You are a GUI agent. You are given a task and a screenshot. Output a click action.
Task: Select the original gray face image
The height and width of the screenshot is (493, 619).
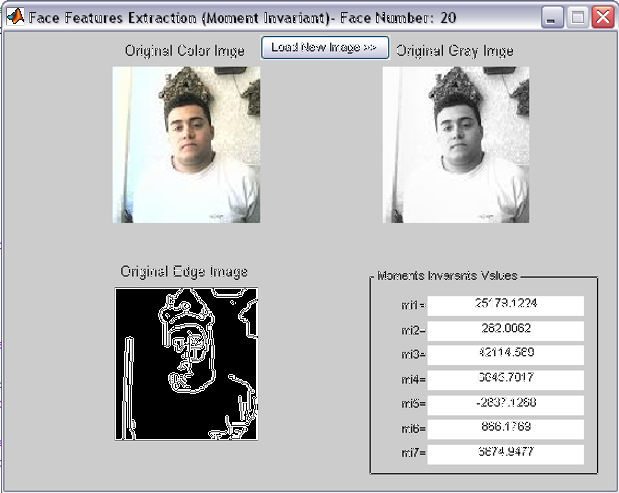(x=456, y=145)
